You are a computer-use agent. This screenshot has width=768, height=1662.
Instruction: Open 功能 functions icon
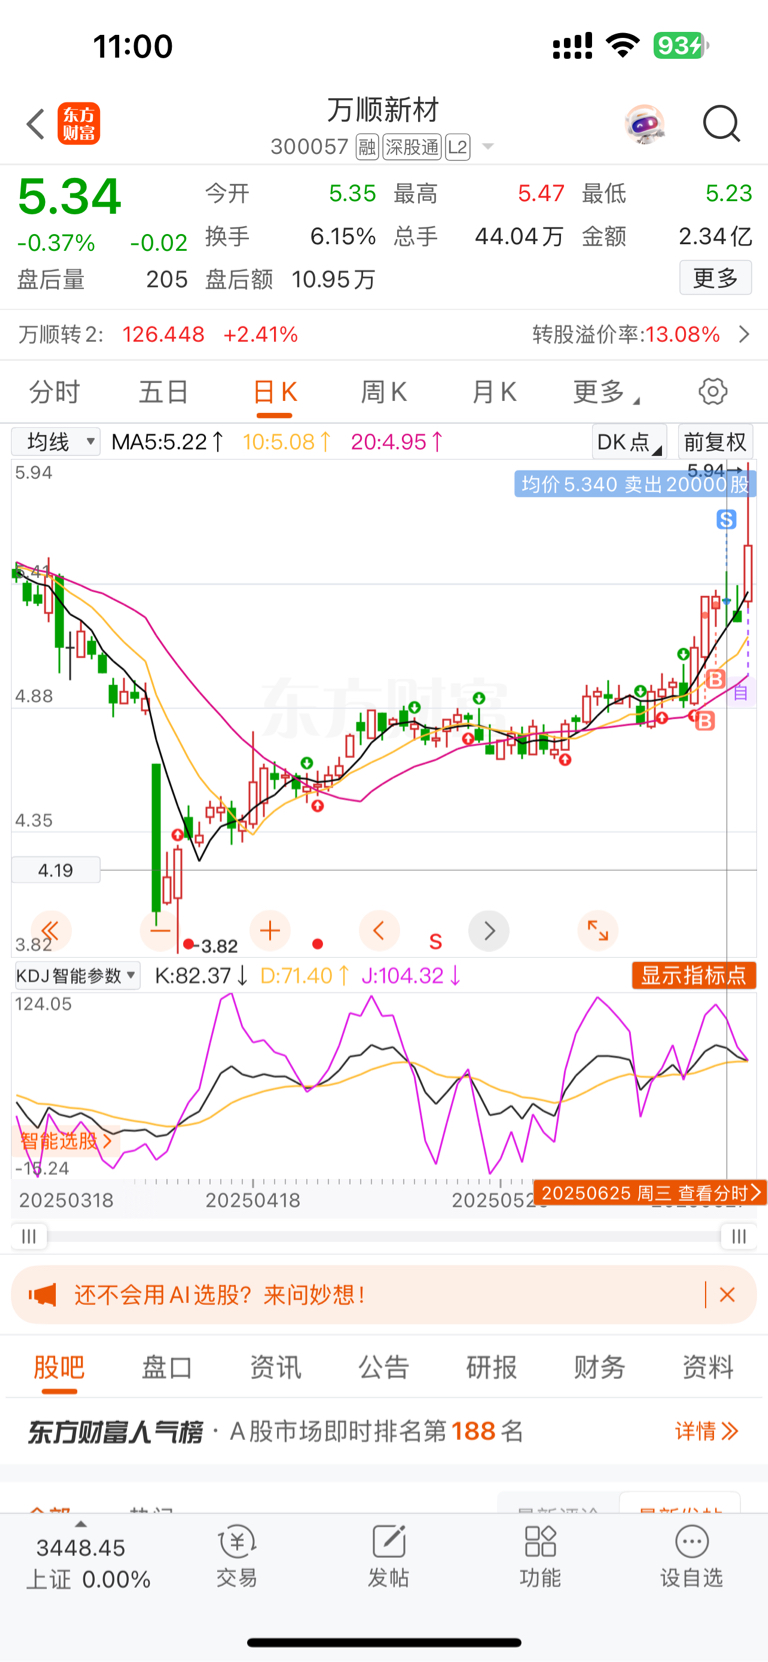point(540,1557)
